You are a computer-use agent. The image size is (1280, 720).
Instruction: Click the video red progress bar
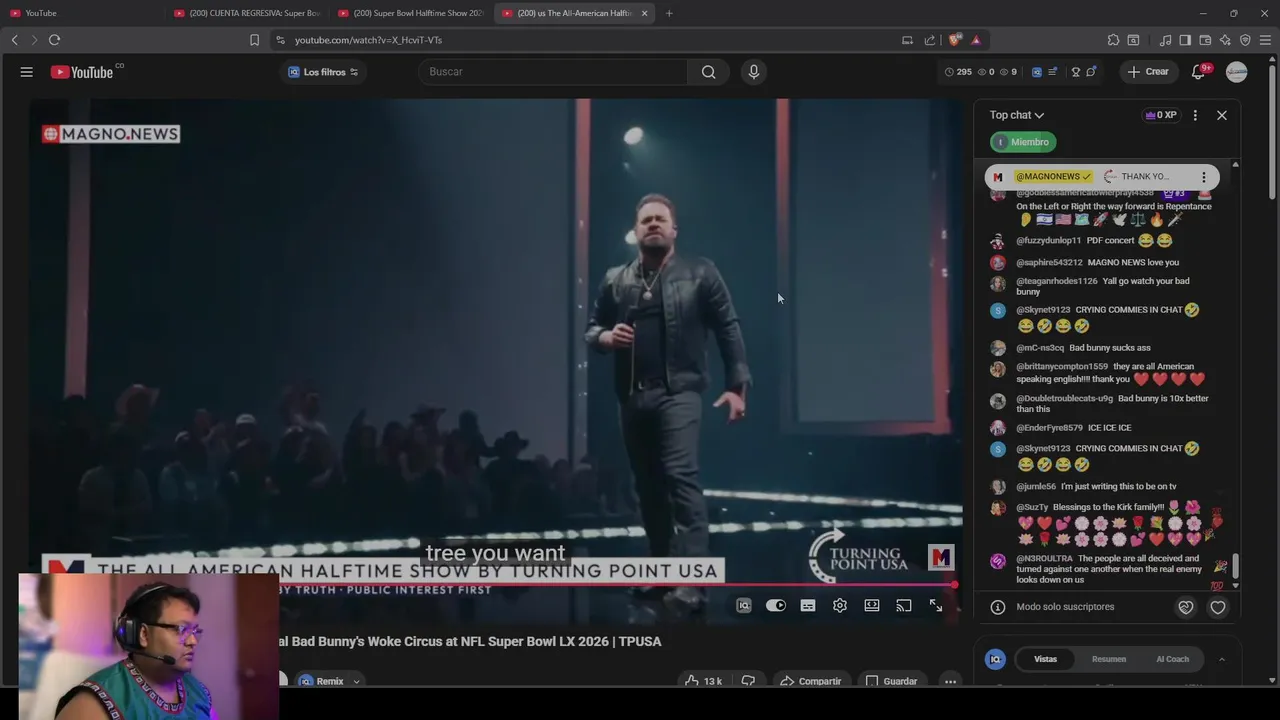click(x=497, y=585)
